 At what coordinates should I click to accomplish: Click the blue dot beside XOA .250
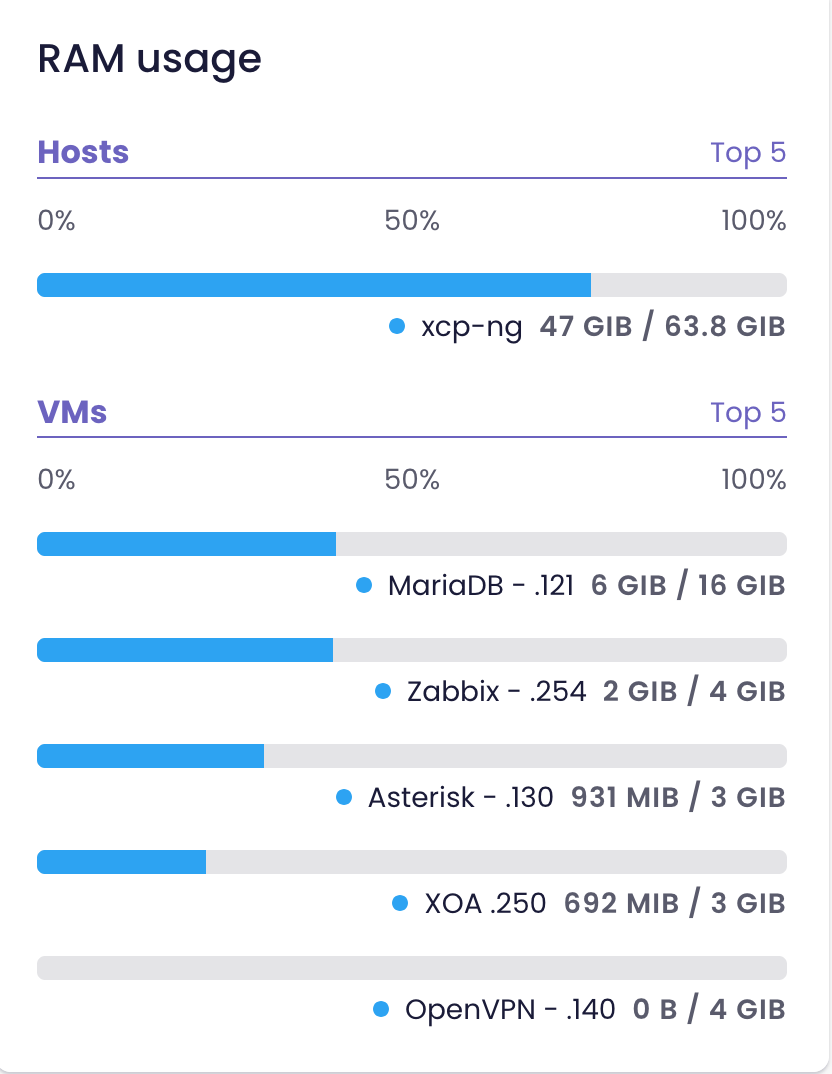400,903
